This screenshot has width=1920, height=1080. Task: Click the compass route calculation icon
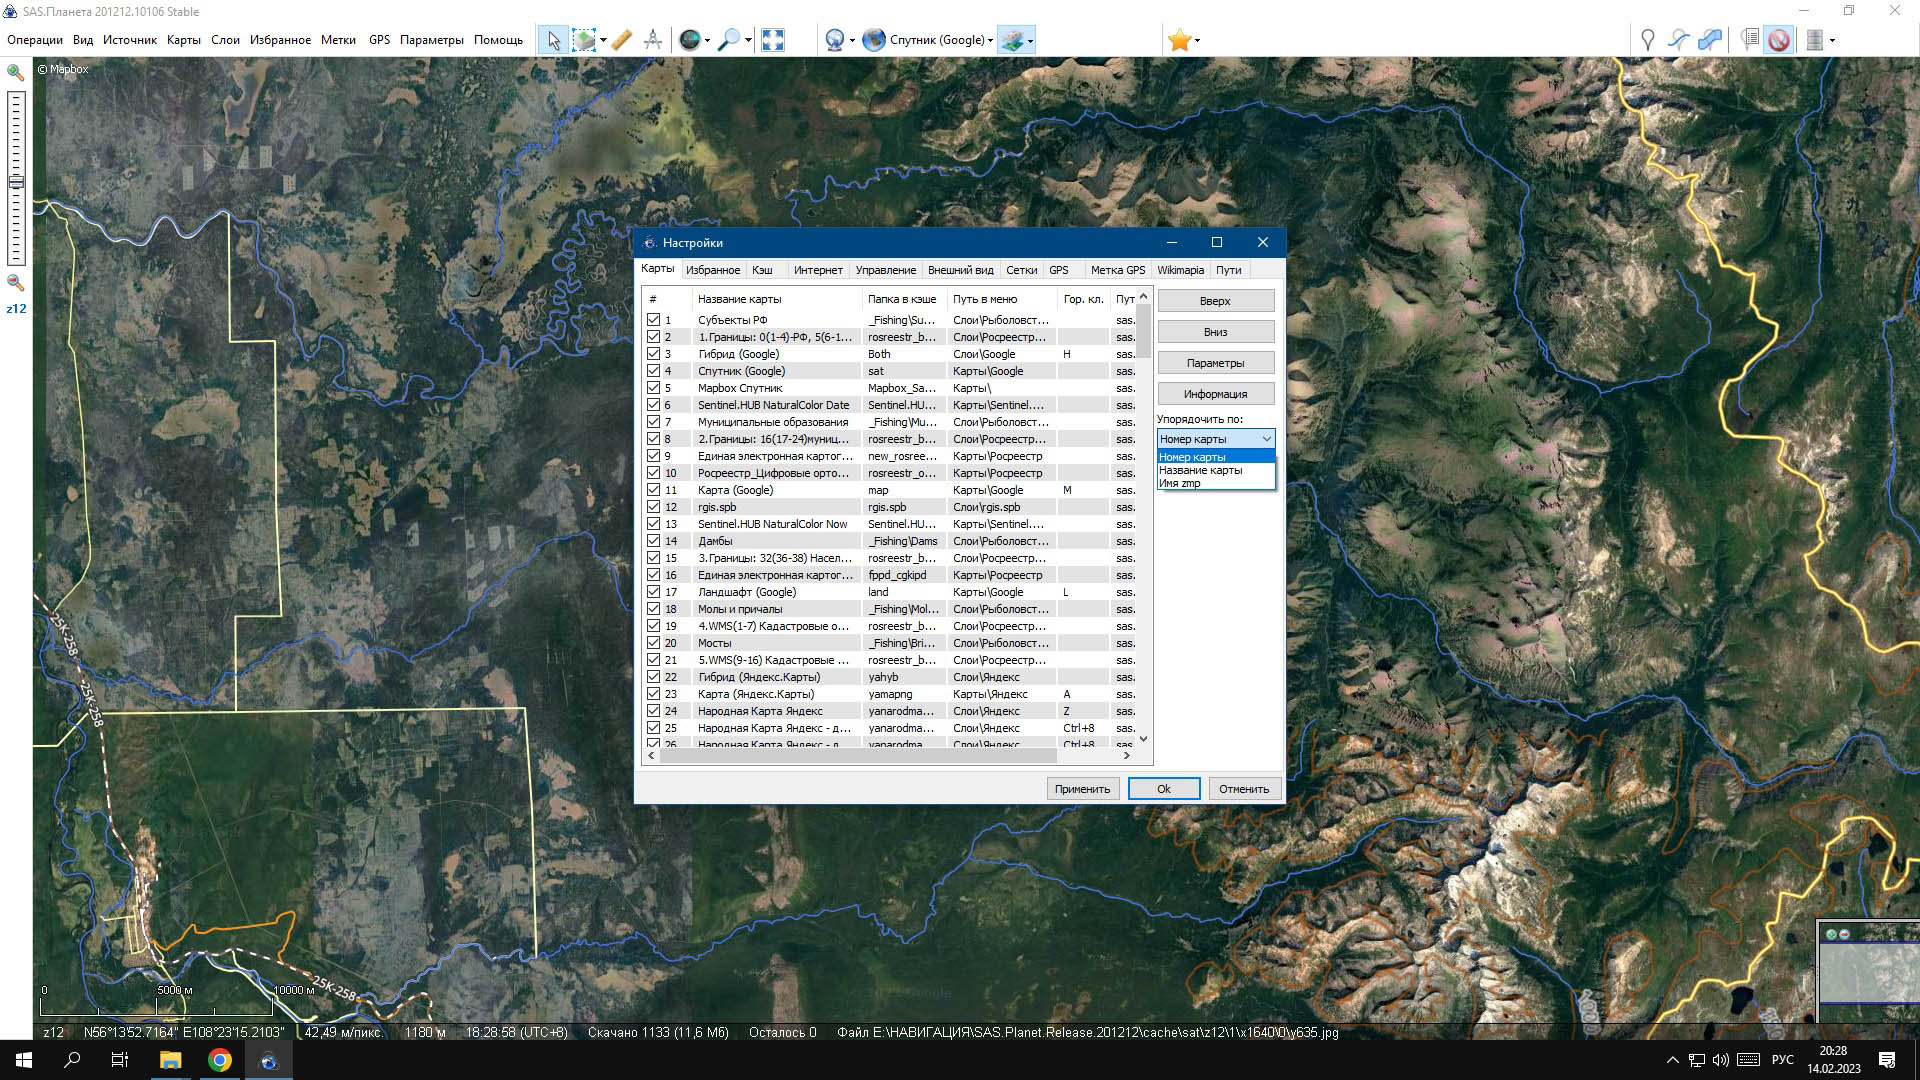(653, 40)
